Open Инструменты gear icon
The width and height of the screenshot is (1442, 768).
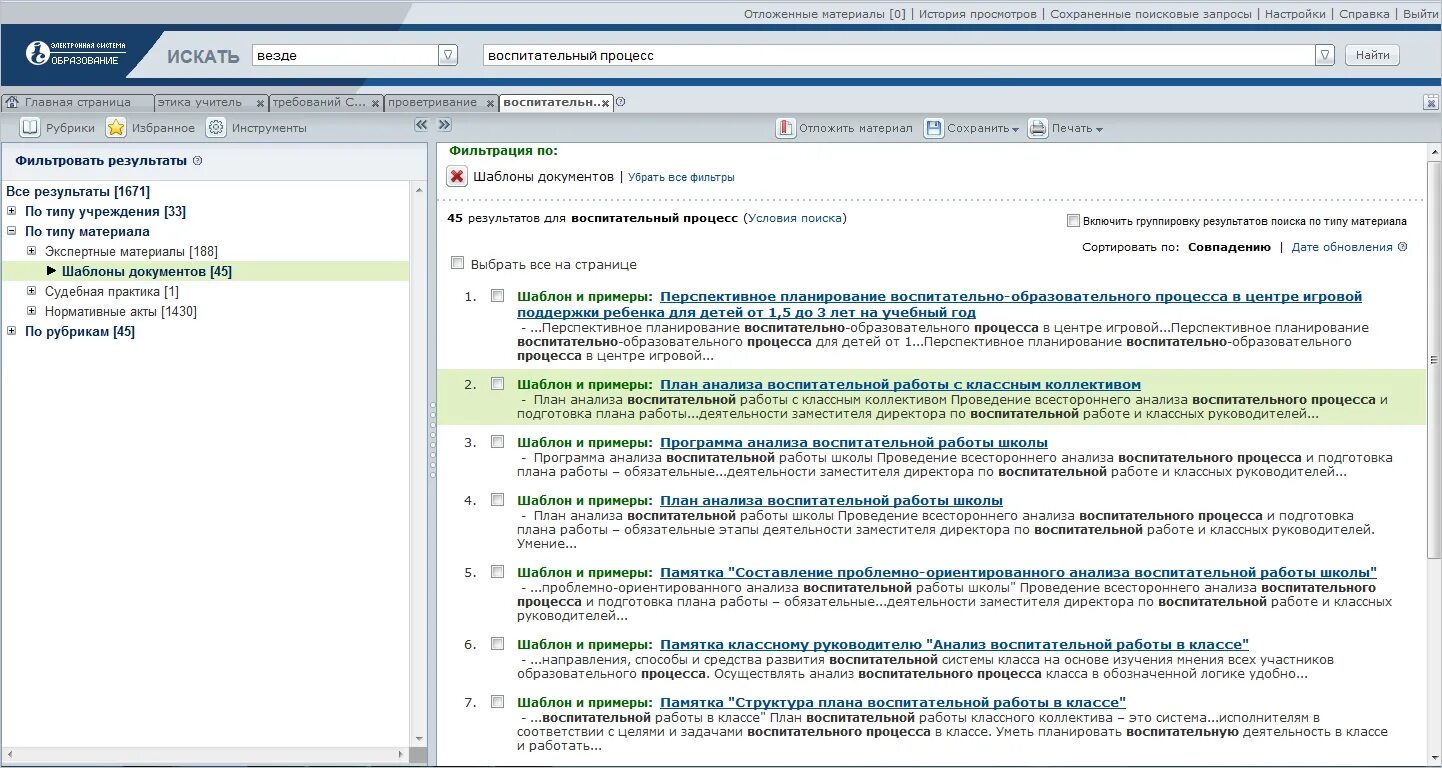[216, 127]
